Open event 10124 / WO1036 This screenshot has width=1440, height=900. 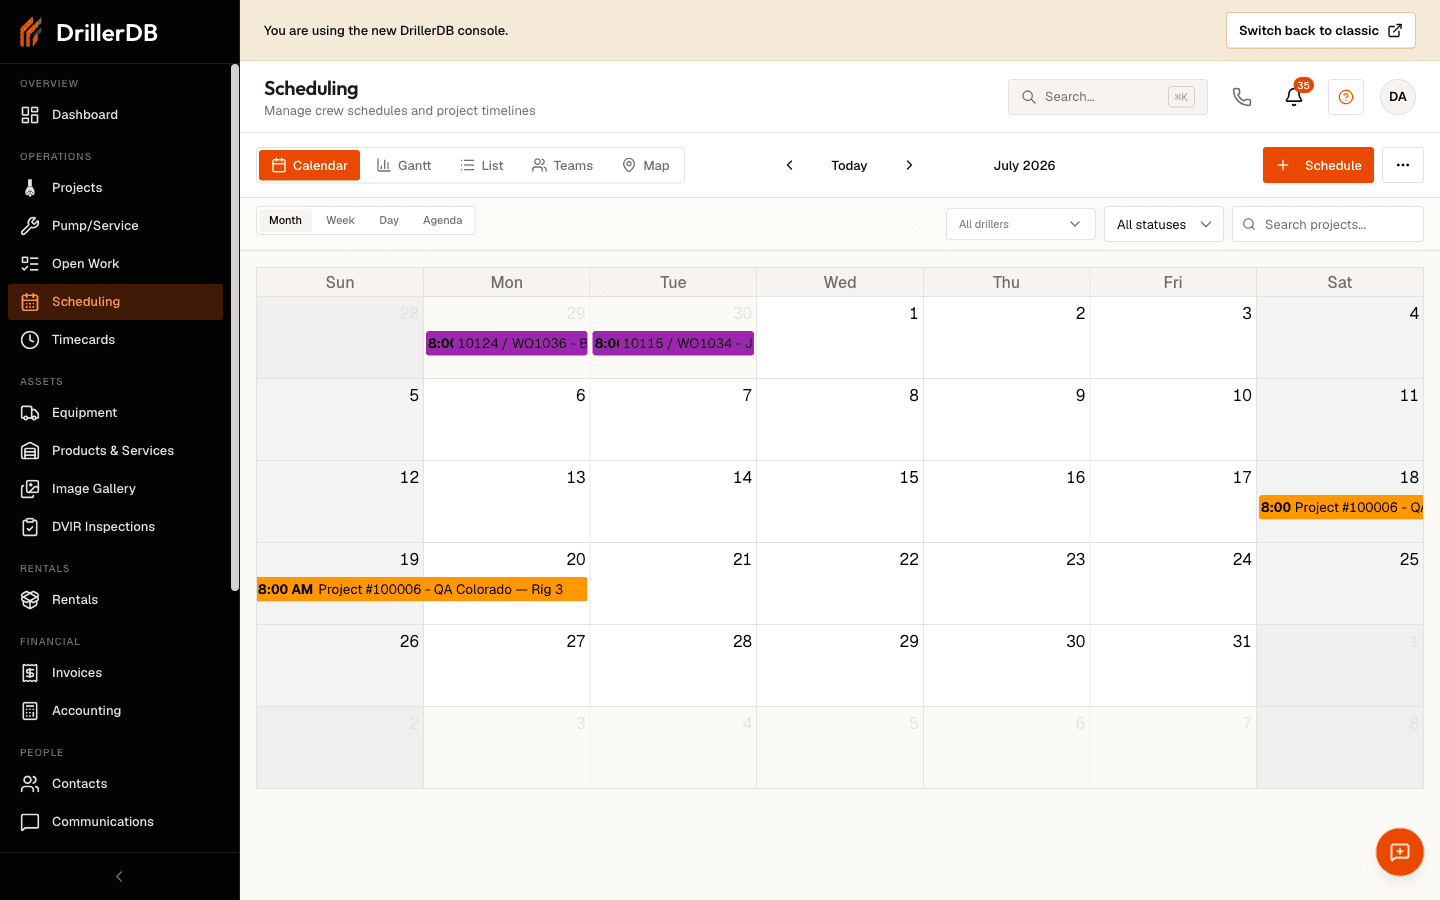pyautogui.click(x=507, y=343)
